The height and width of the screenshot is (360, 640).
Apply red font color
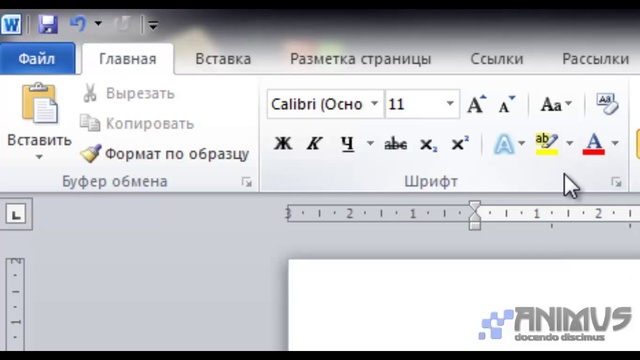click(594, 144)
